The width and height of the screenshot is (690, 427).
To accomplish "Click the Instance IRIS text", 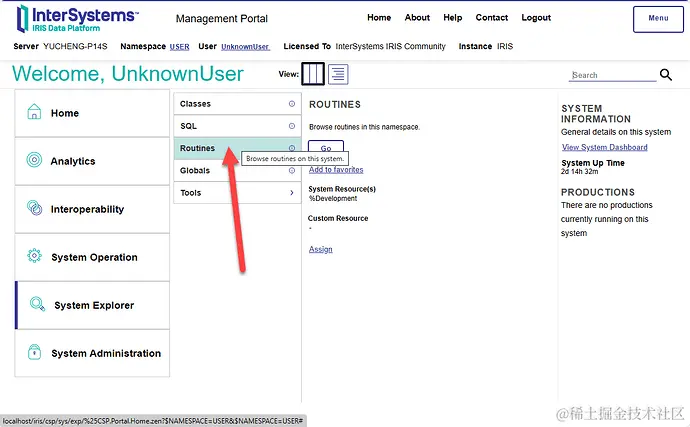I will click(x=486, y=46).
